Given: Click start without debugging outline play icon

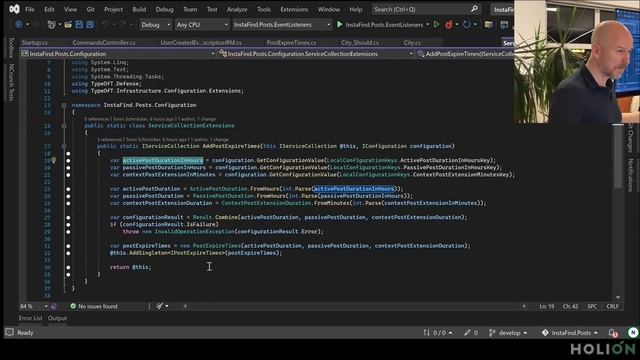Looking at the screenshot, I should coord(436,24).
